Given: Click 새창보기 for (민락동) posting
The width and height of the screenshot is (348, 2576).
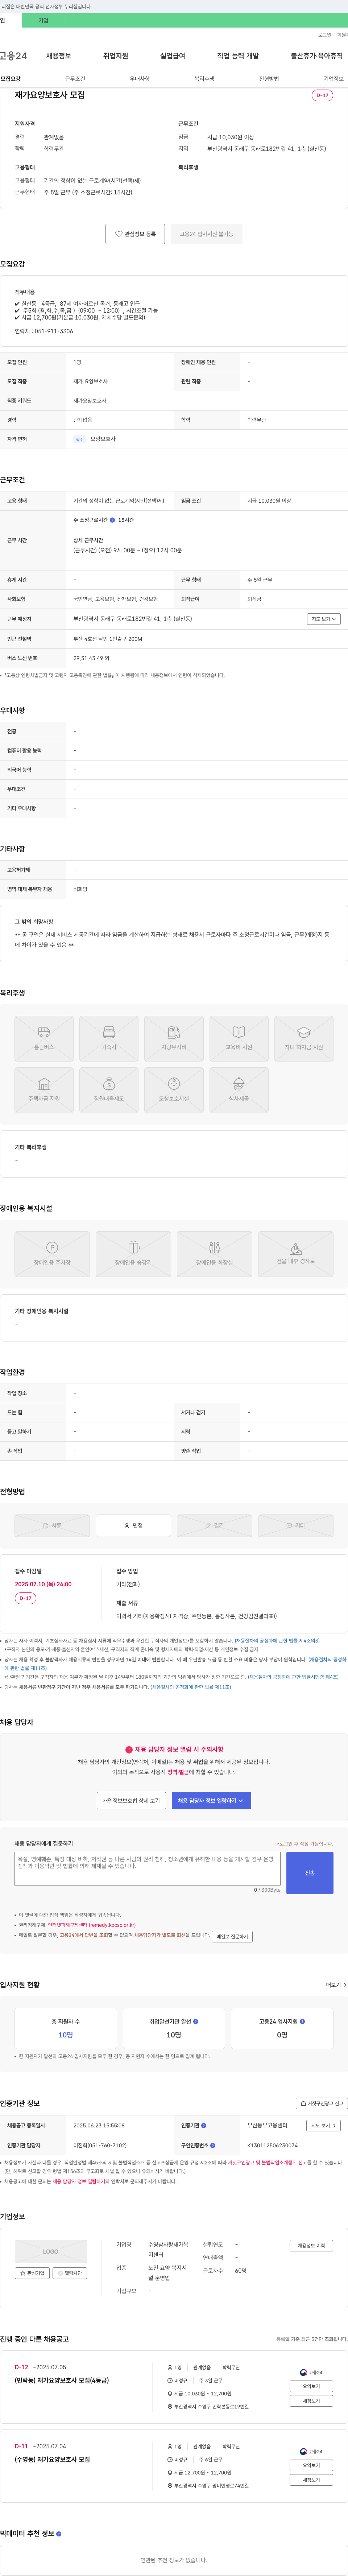Looking at the screenshot, I should click(x=311, y=2400).
